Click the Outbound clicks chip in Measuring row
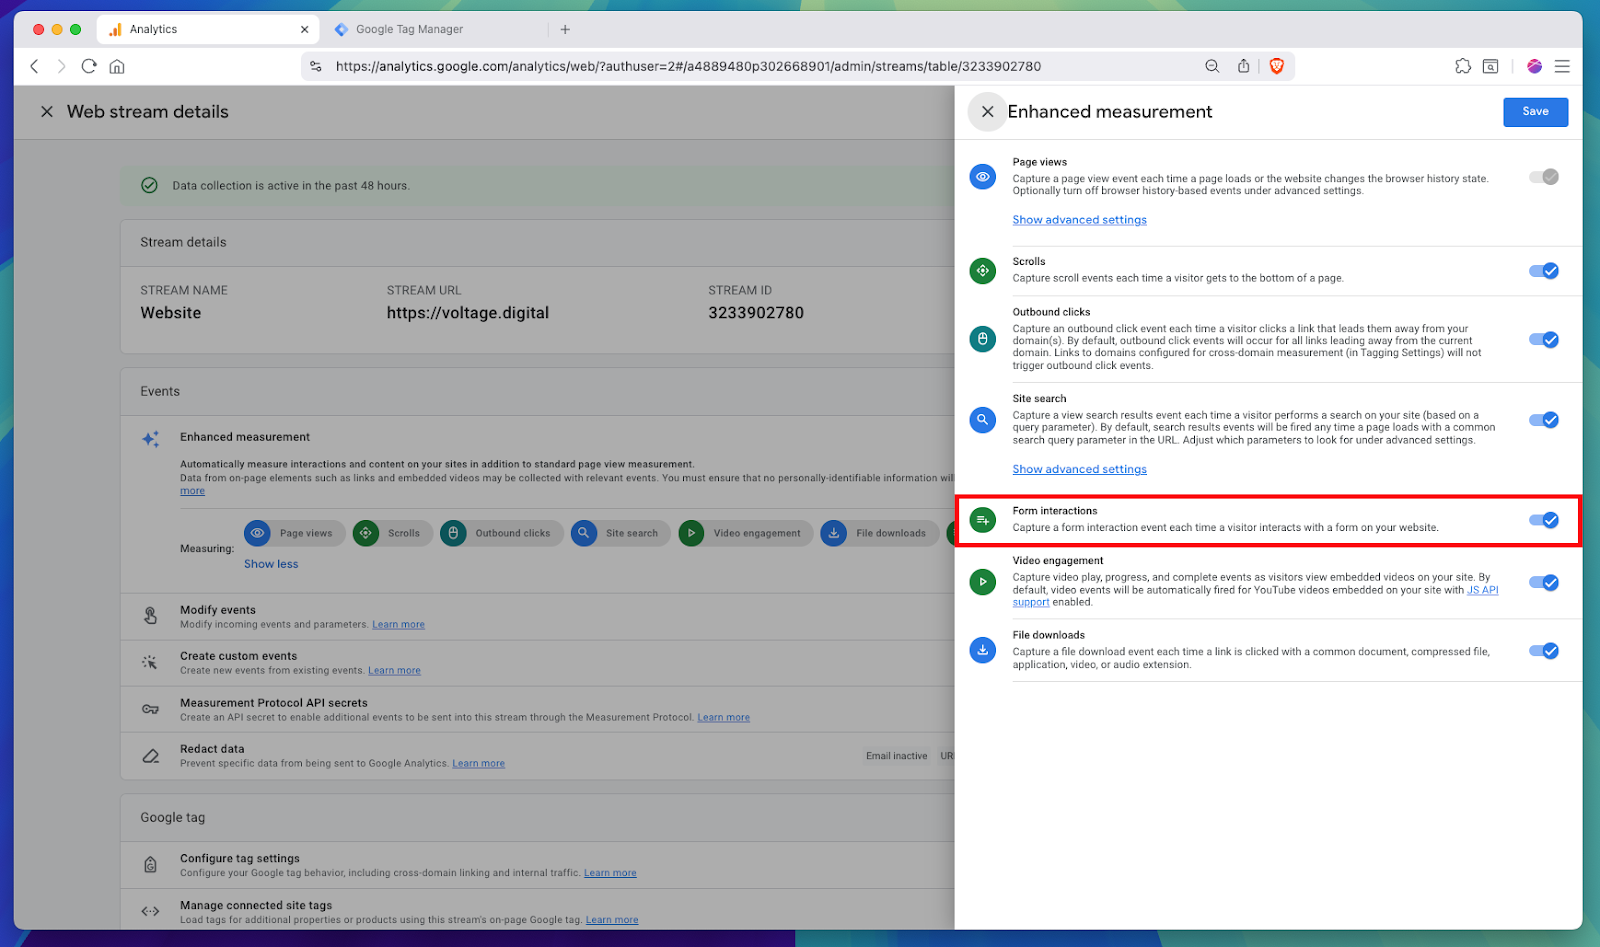 tap(501, 533)
